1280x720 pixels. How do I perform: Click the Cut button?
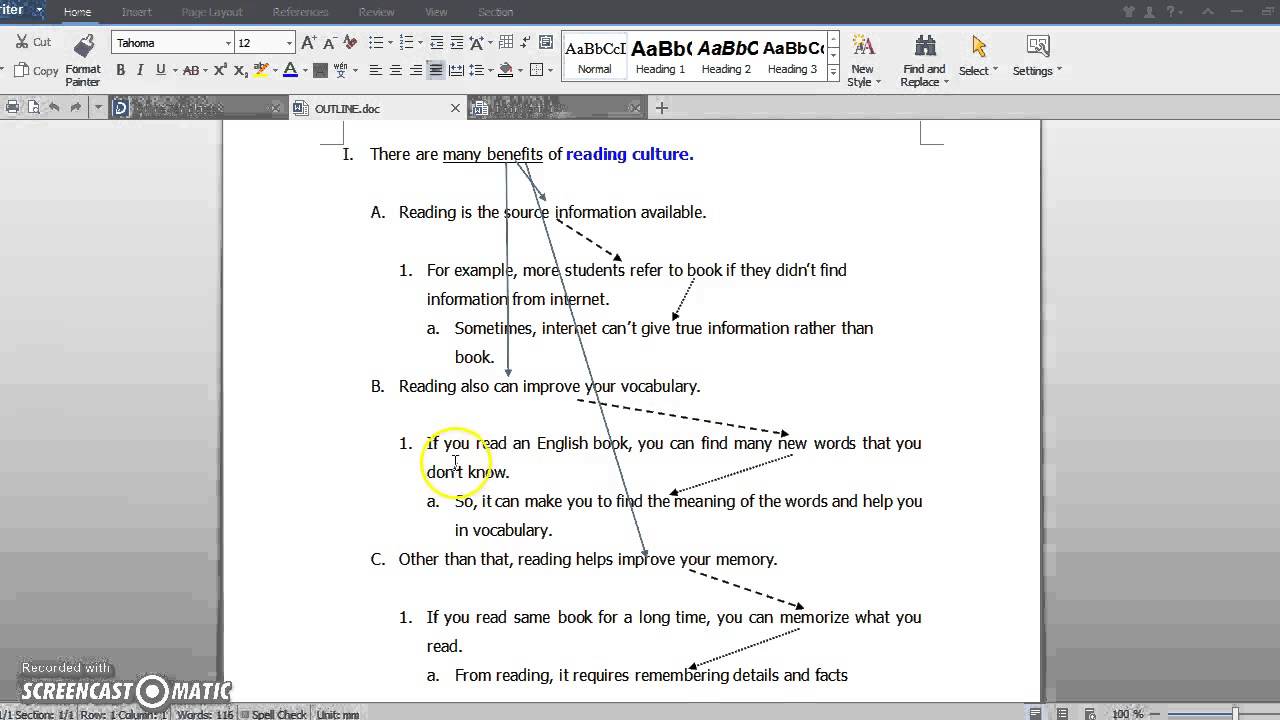point(33,42)
